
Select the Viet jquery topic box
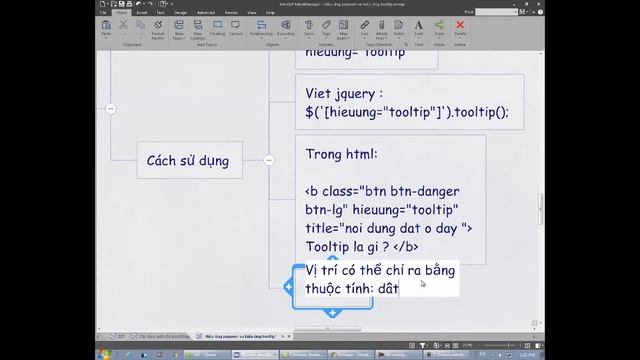pyautogui.click(x=409, y=102)
